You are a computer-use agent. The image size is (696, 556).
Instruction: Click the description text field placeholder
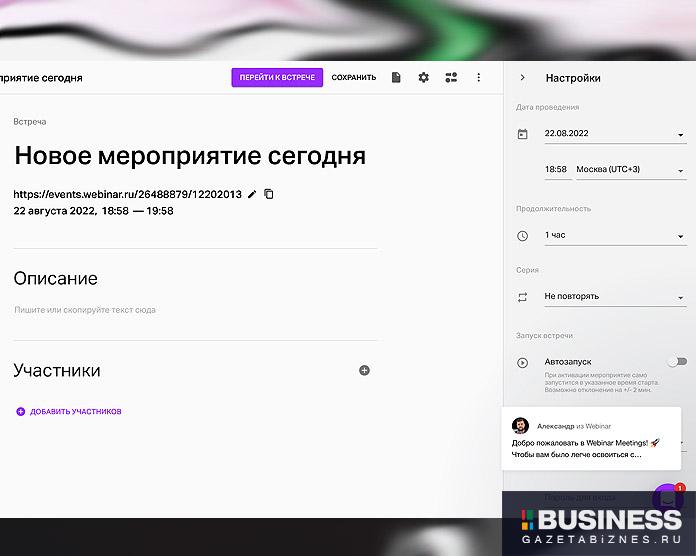[x=85, y=310]
